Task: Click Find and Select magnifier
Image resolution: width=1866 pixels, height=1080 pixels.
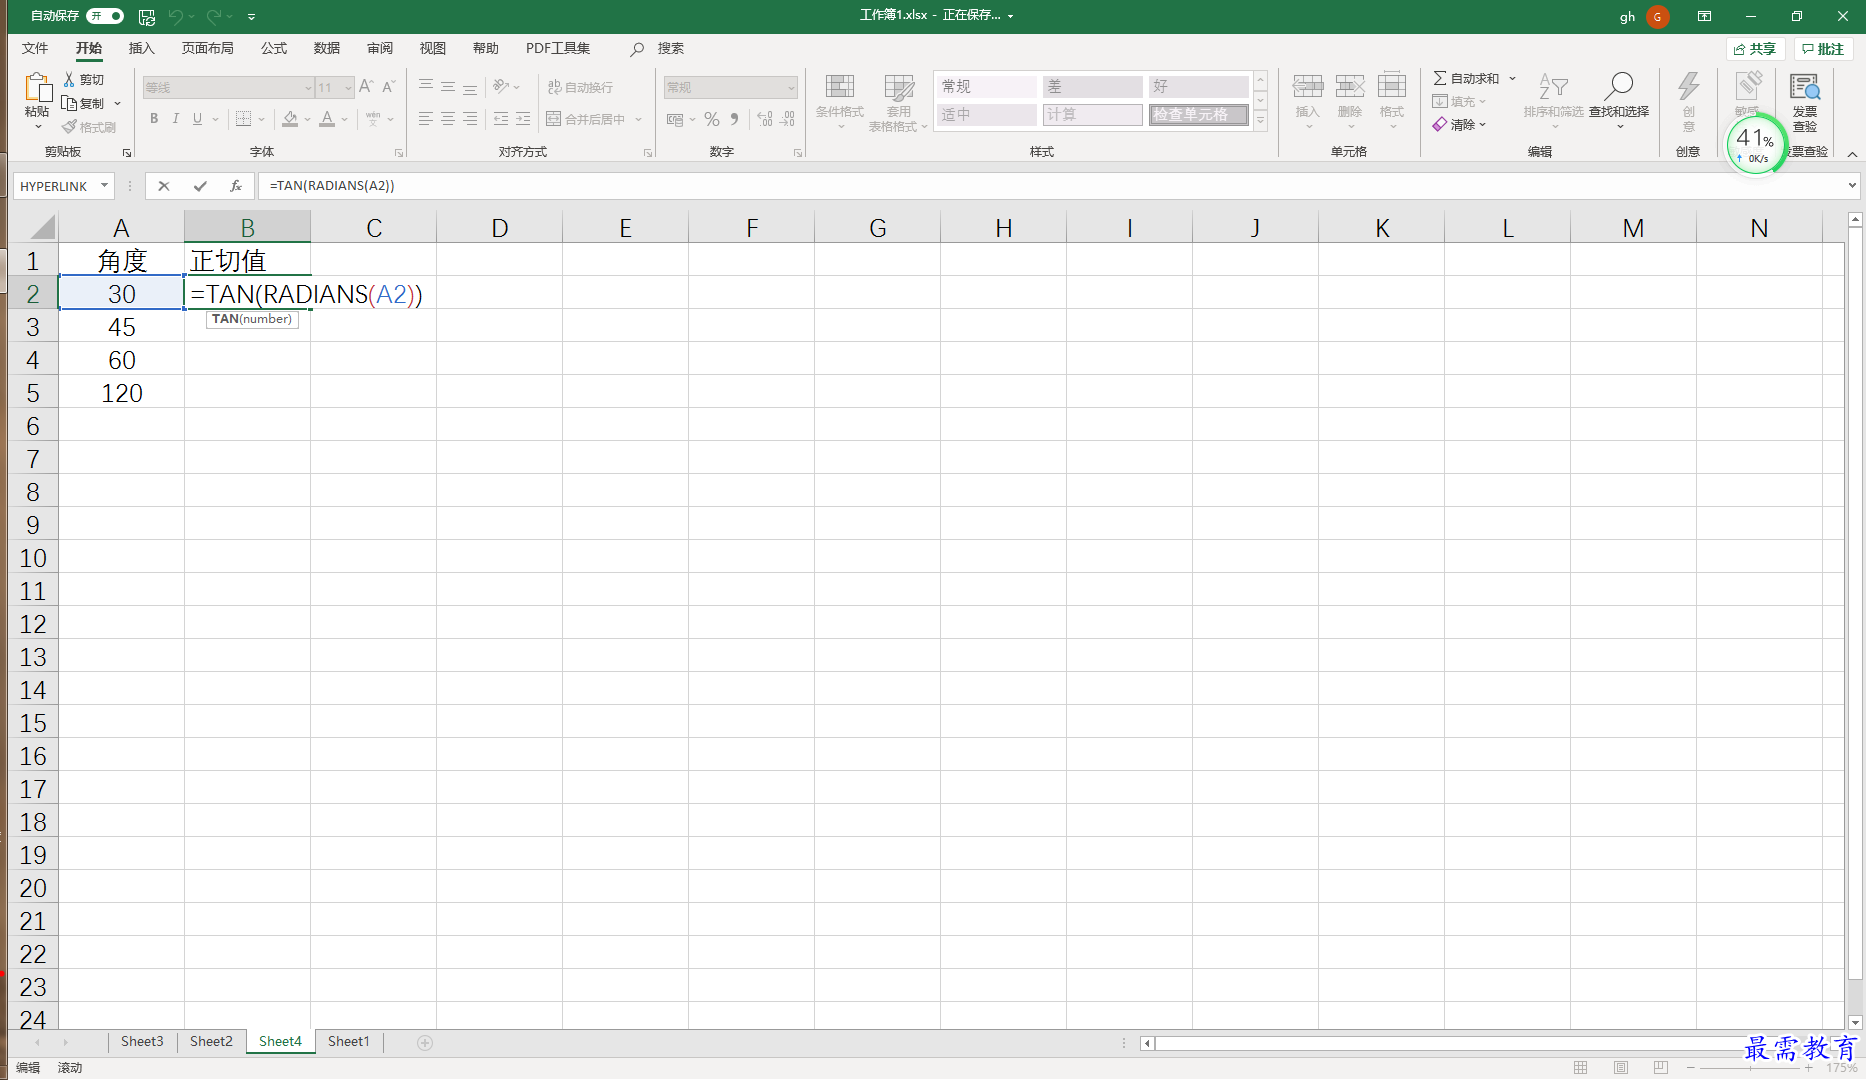Action: click(1618, 87)
